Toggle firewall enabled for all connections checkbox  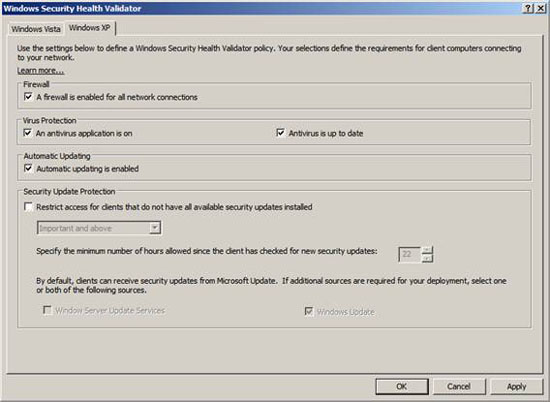(28, 97)
